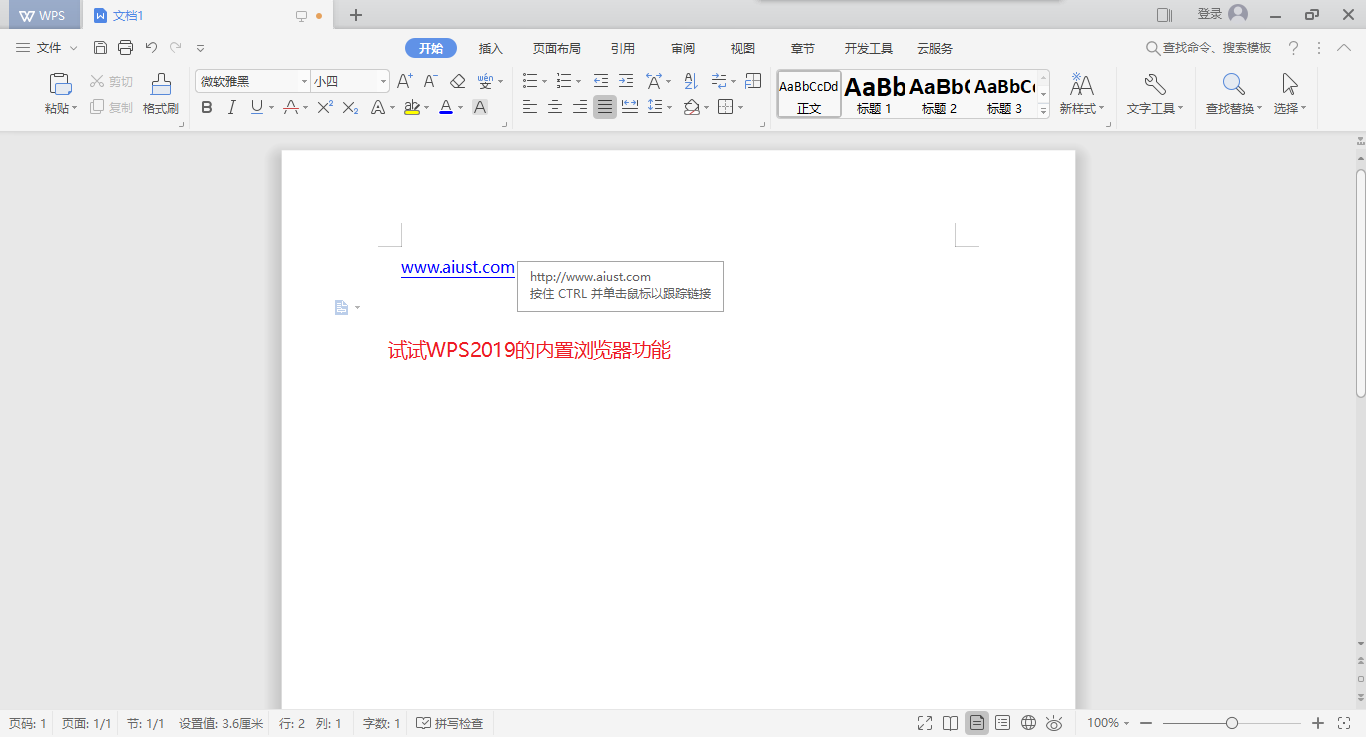Click the www.aiust.com hyperlink
The width and height of the screenshot is (1366, 737).
point(457,267)
